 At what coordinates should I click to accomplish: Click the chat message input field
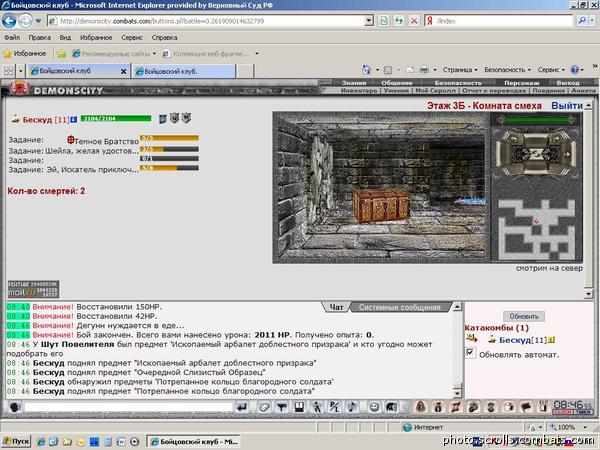point(129,407)
